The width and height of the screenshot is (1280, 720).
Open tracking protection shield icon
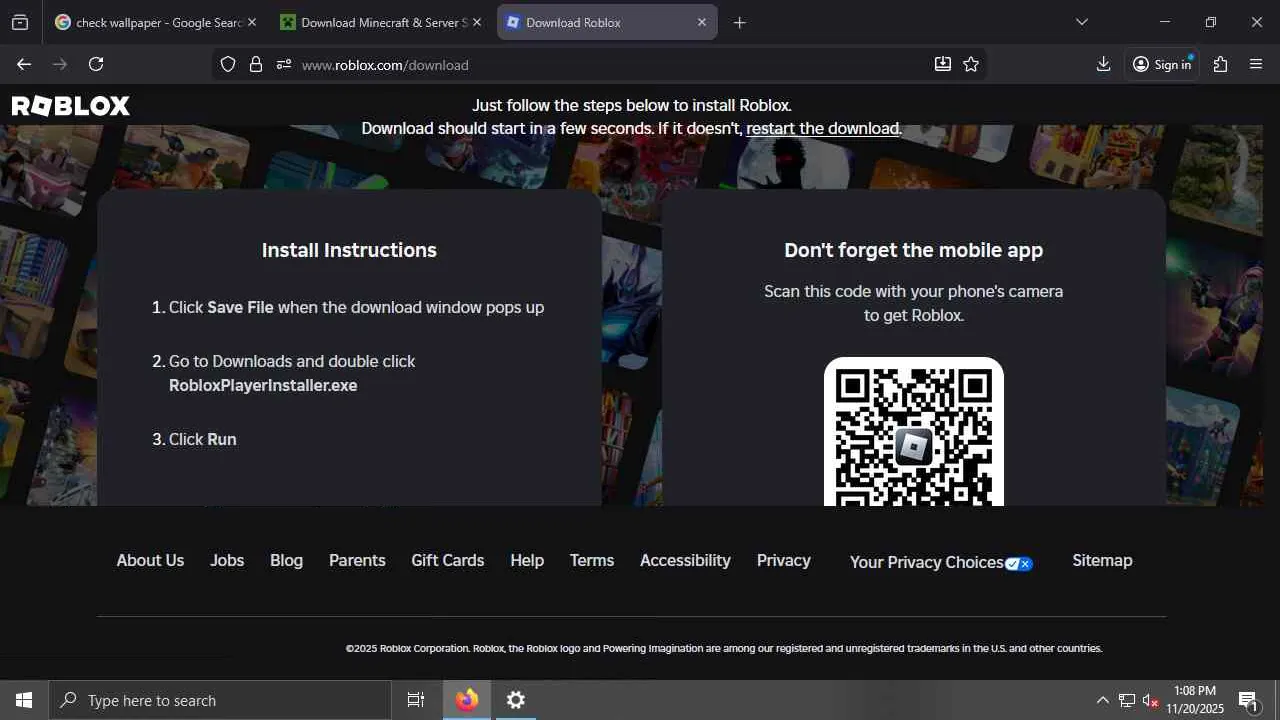click(228, 64)
